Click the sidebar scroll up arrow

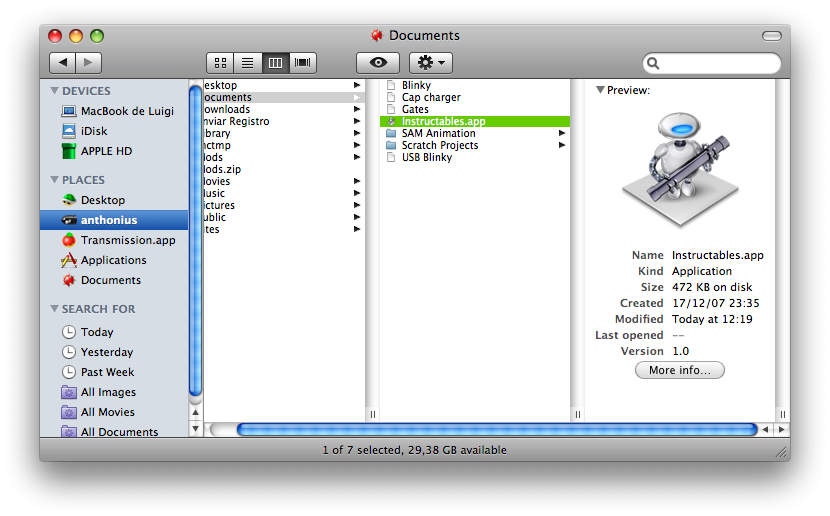pyautogui.click(x=195, y=412)
